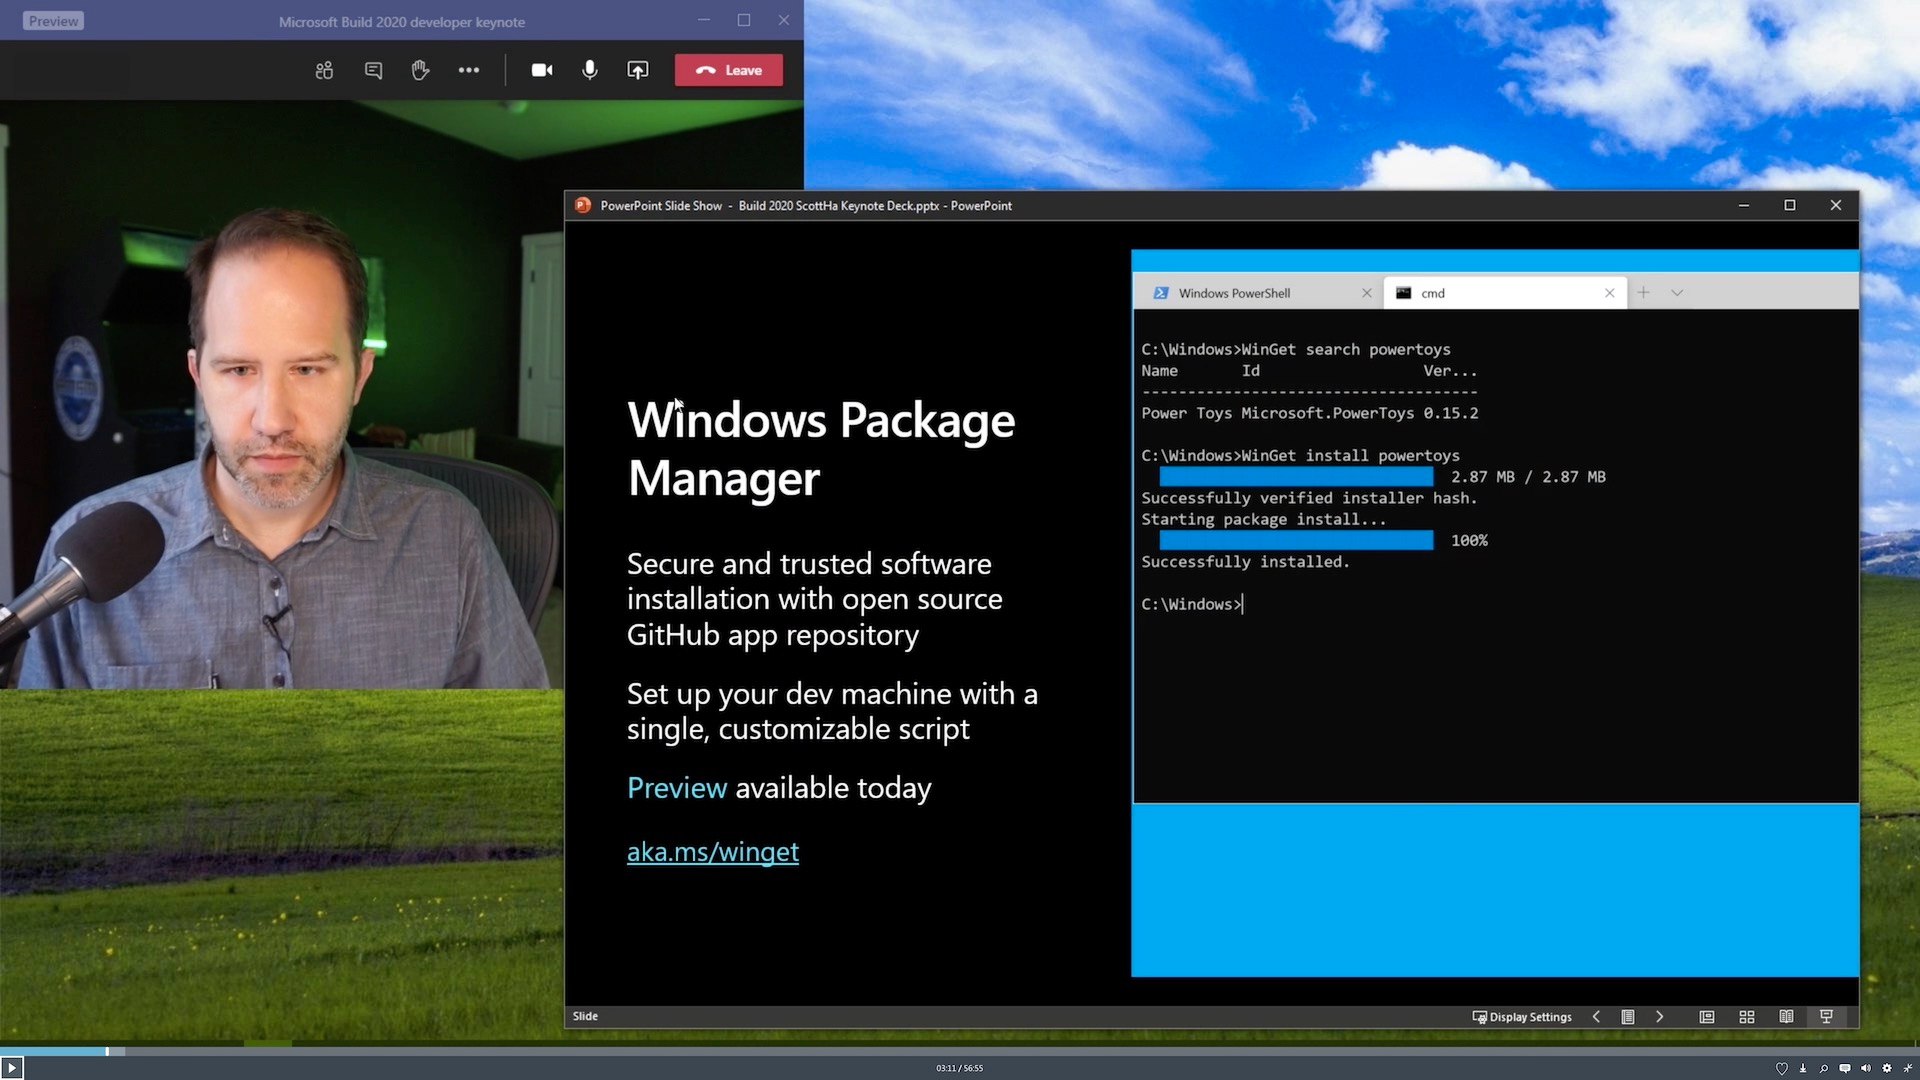Click the presenter's webcam video in Teams
This screenshot has width=1920, height=1080.
pyautogui.click(x=280, y=395)
